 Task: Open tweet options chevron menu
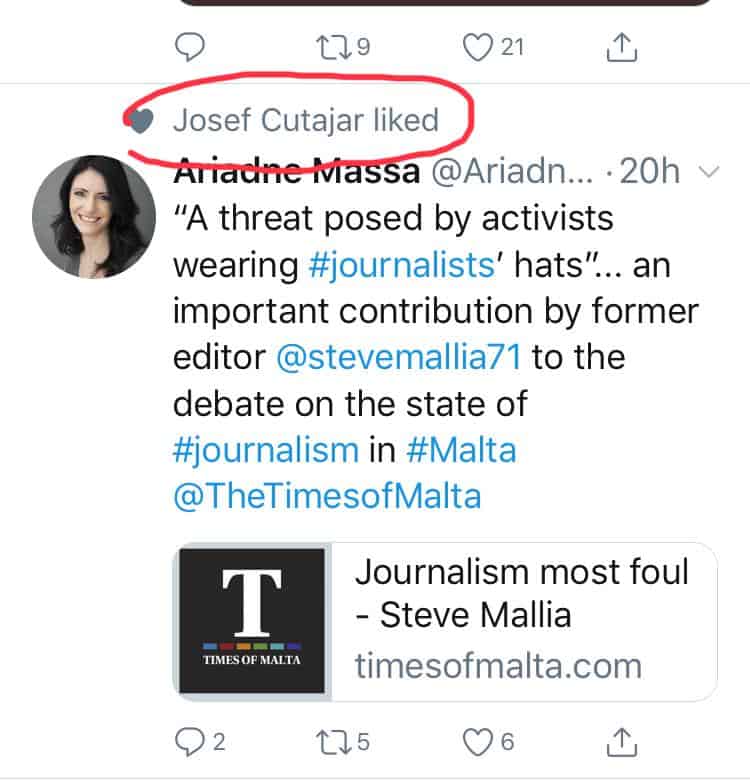pos(707,173)
